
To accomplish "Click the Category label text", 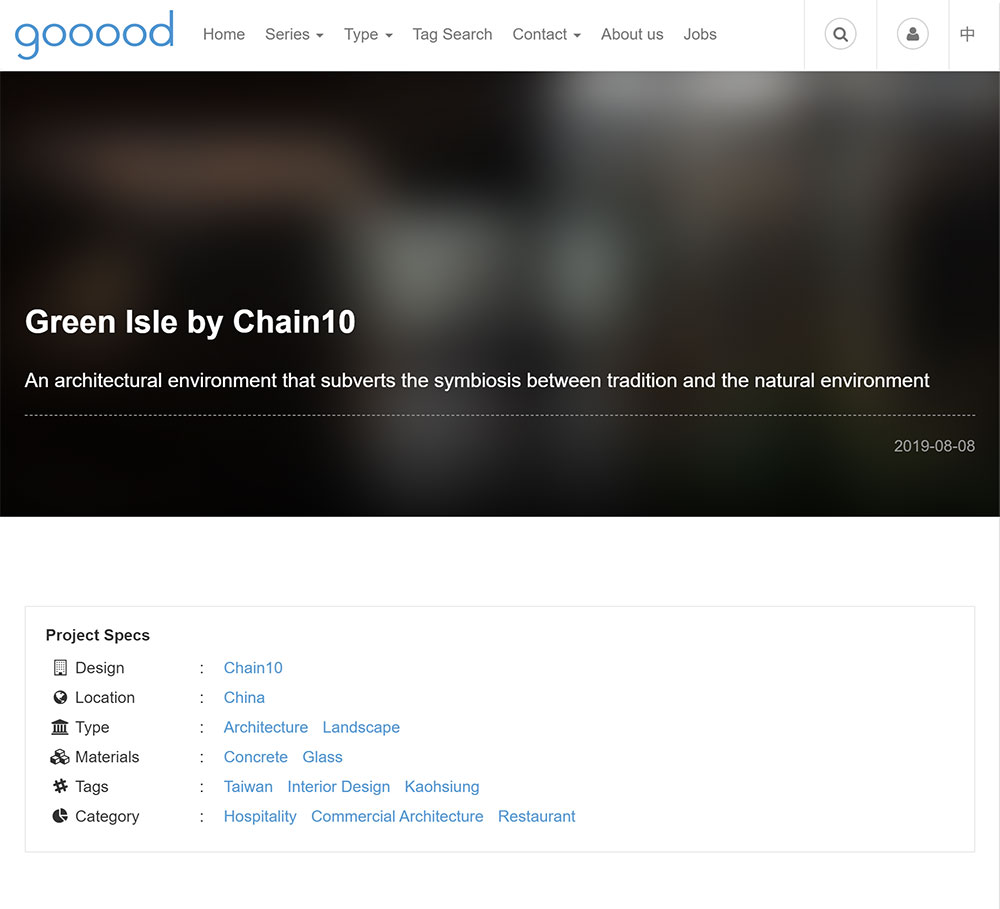I will [x=107, y=817].
